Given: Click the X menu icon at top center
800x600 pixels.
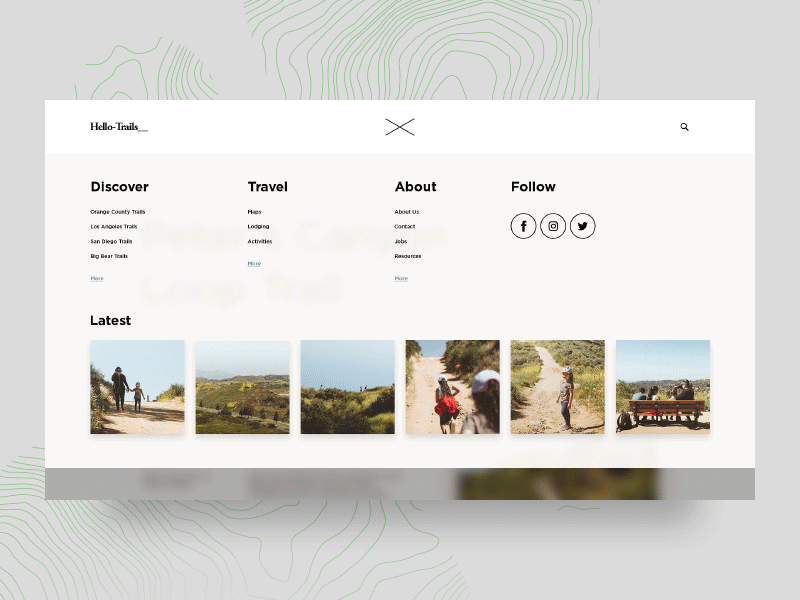Looking at the screenshot, I should click(399, 127).
